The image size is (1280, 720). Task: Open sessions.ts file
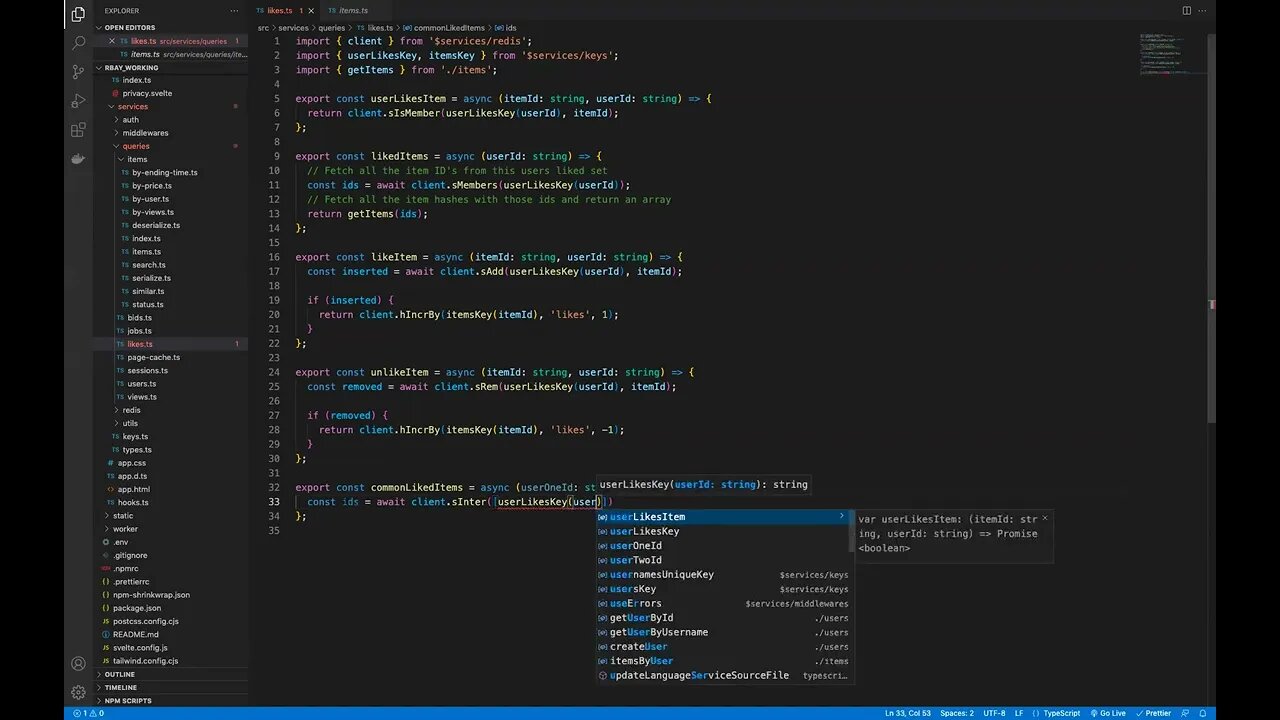[148, 370]
